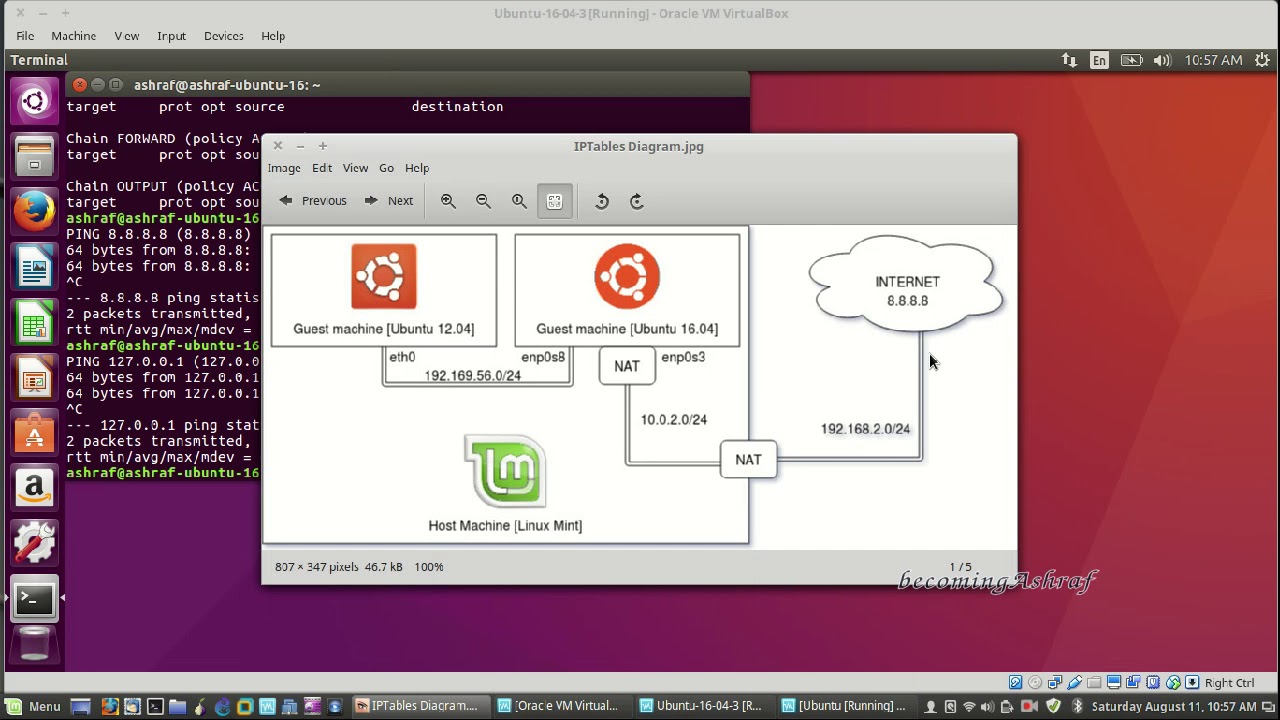Show the guest clock at 10:57 AM

point(1213,61)
